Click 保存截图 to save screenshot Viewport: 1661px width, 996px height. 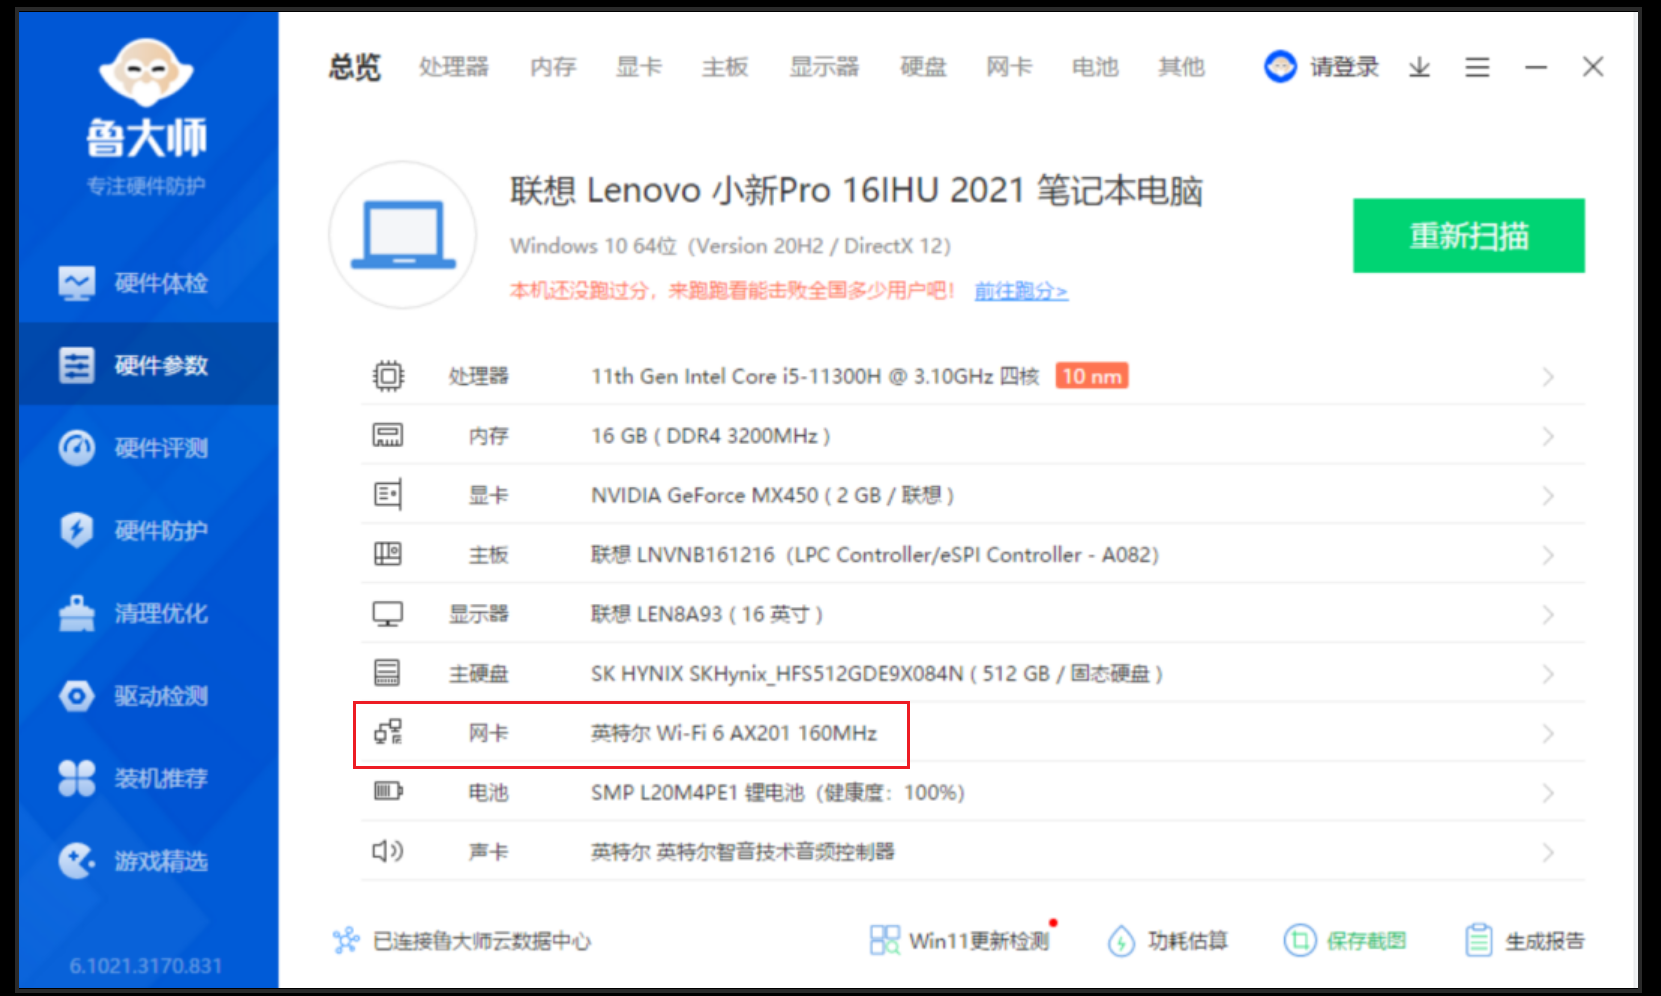pyautogui.click(x=1345, y=940)
